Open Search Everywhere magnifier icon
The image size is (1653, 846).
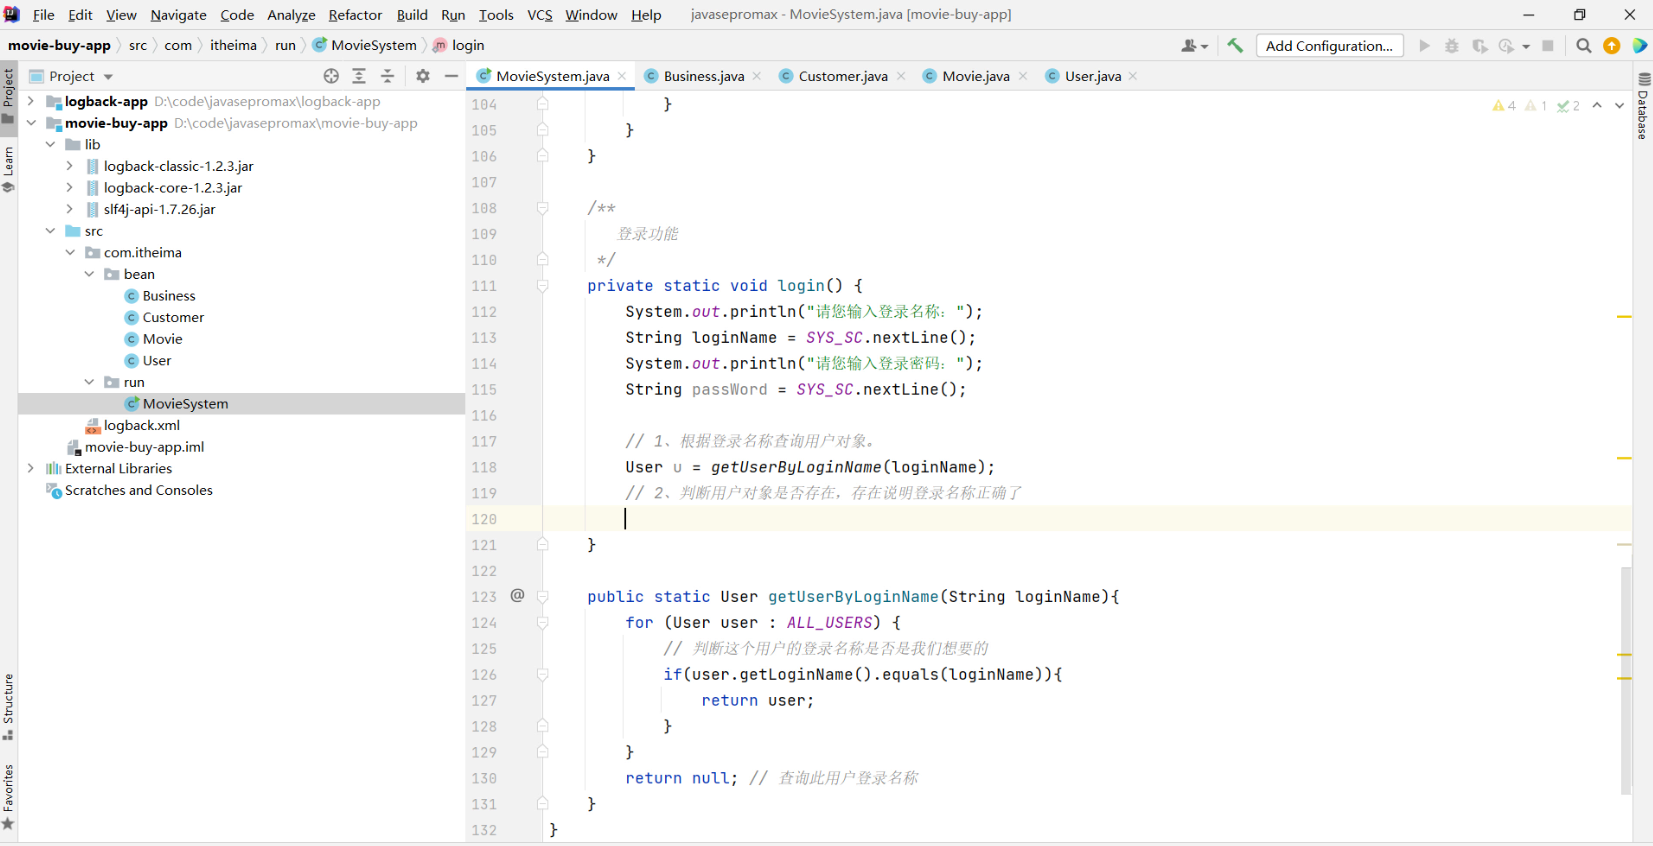(1584, 46)
